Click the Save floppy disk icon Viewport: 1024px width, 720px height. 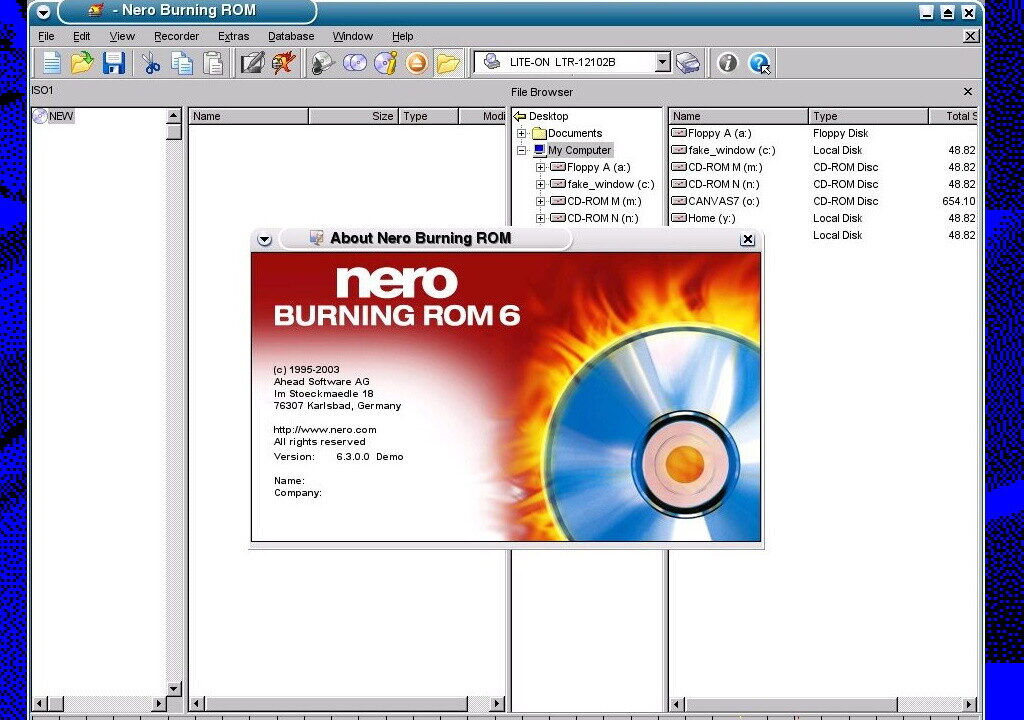tap(113, 63)
